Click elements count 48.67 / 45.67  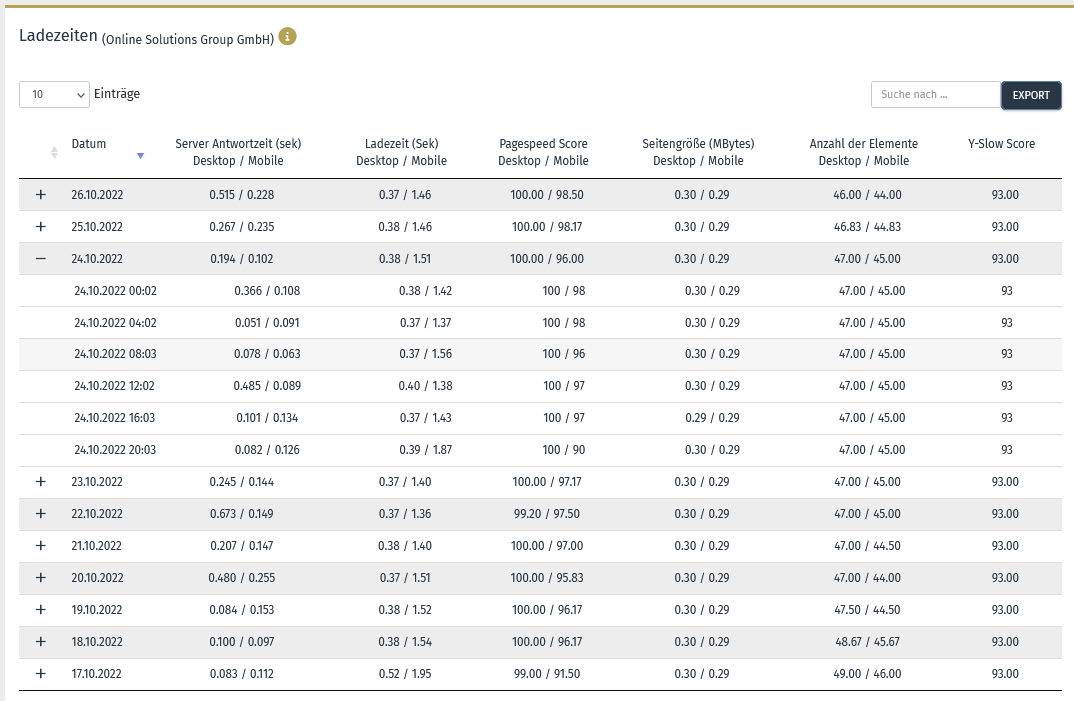tap(867, 642)
